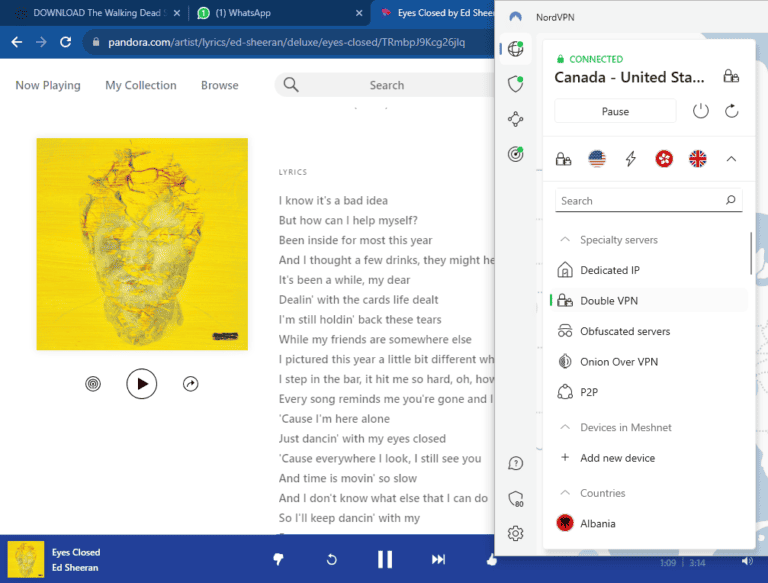Open the Browse menu on Pandora

point(219,85)
